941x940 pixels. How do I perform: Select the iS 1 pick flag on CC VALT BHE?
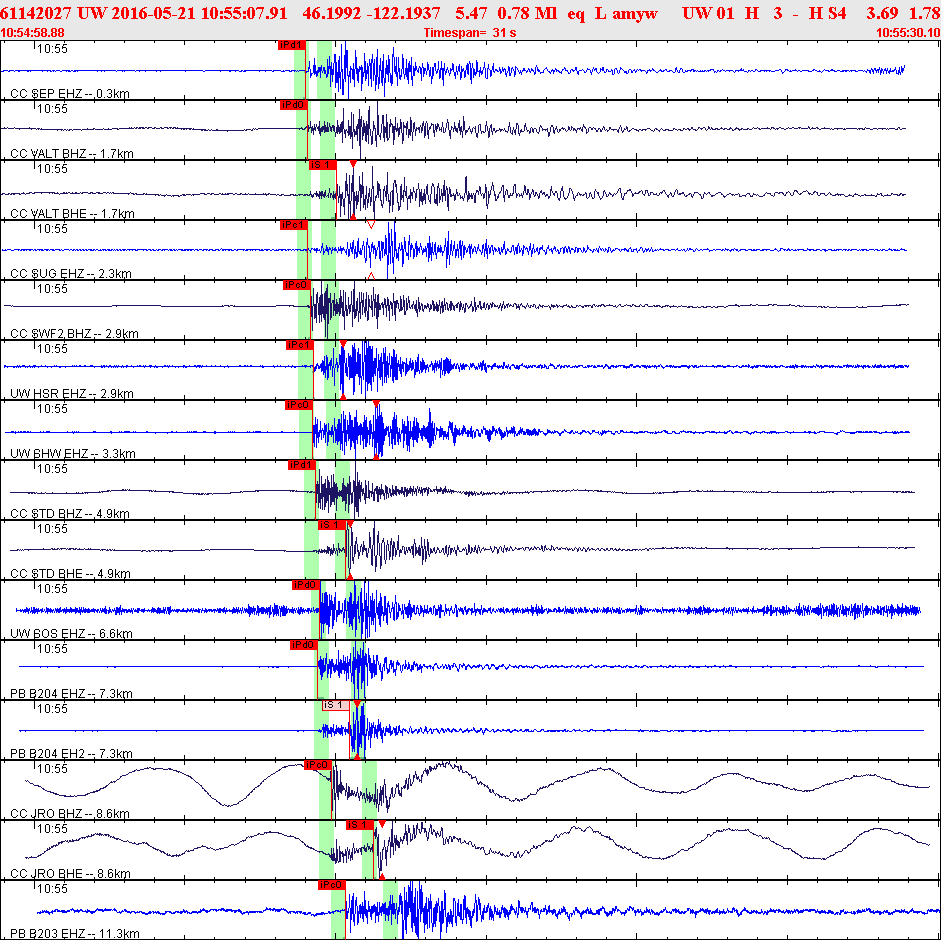[x=322, y=165]
